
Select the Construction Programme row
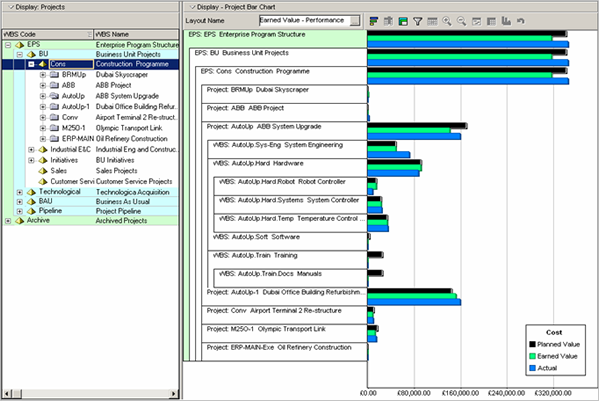[x=90, y=64]
